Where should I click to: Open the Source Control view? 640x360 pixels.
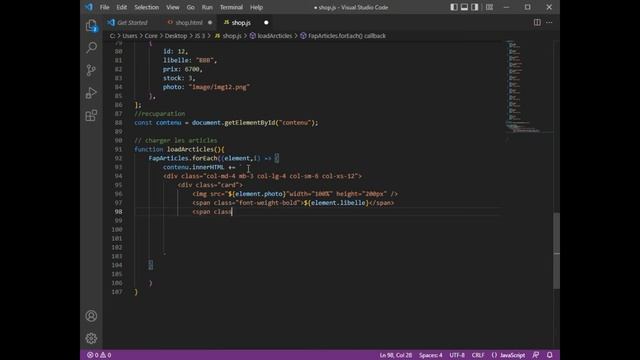(91, 70)
